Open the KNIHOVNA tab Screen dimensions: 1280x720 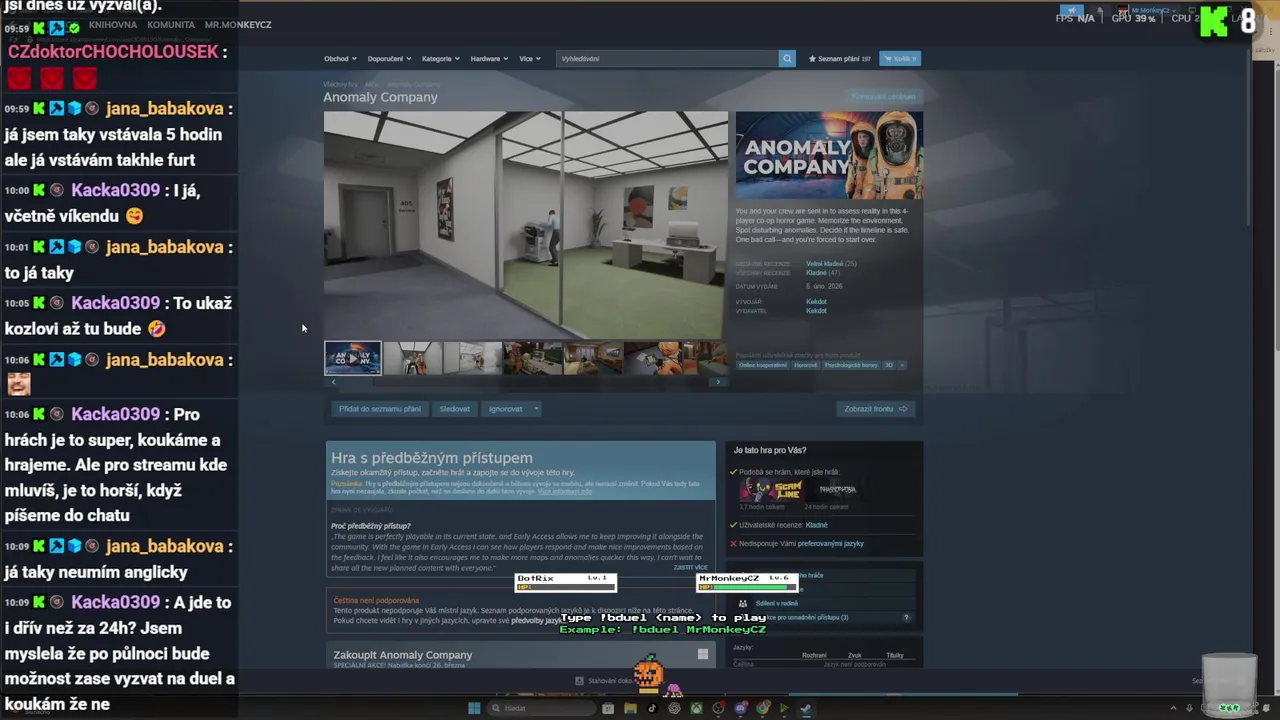point(113,24)
